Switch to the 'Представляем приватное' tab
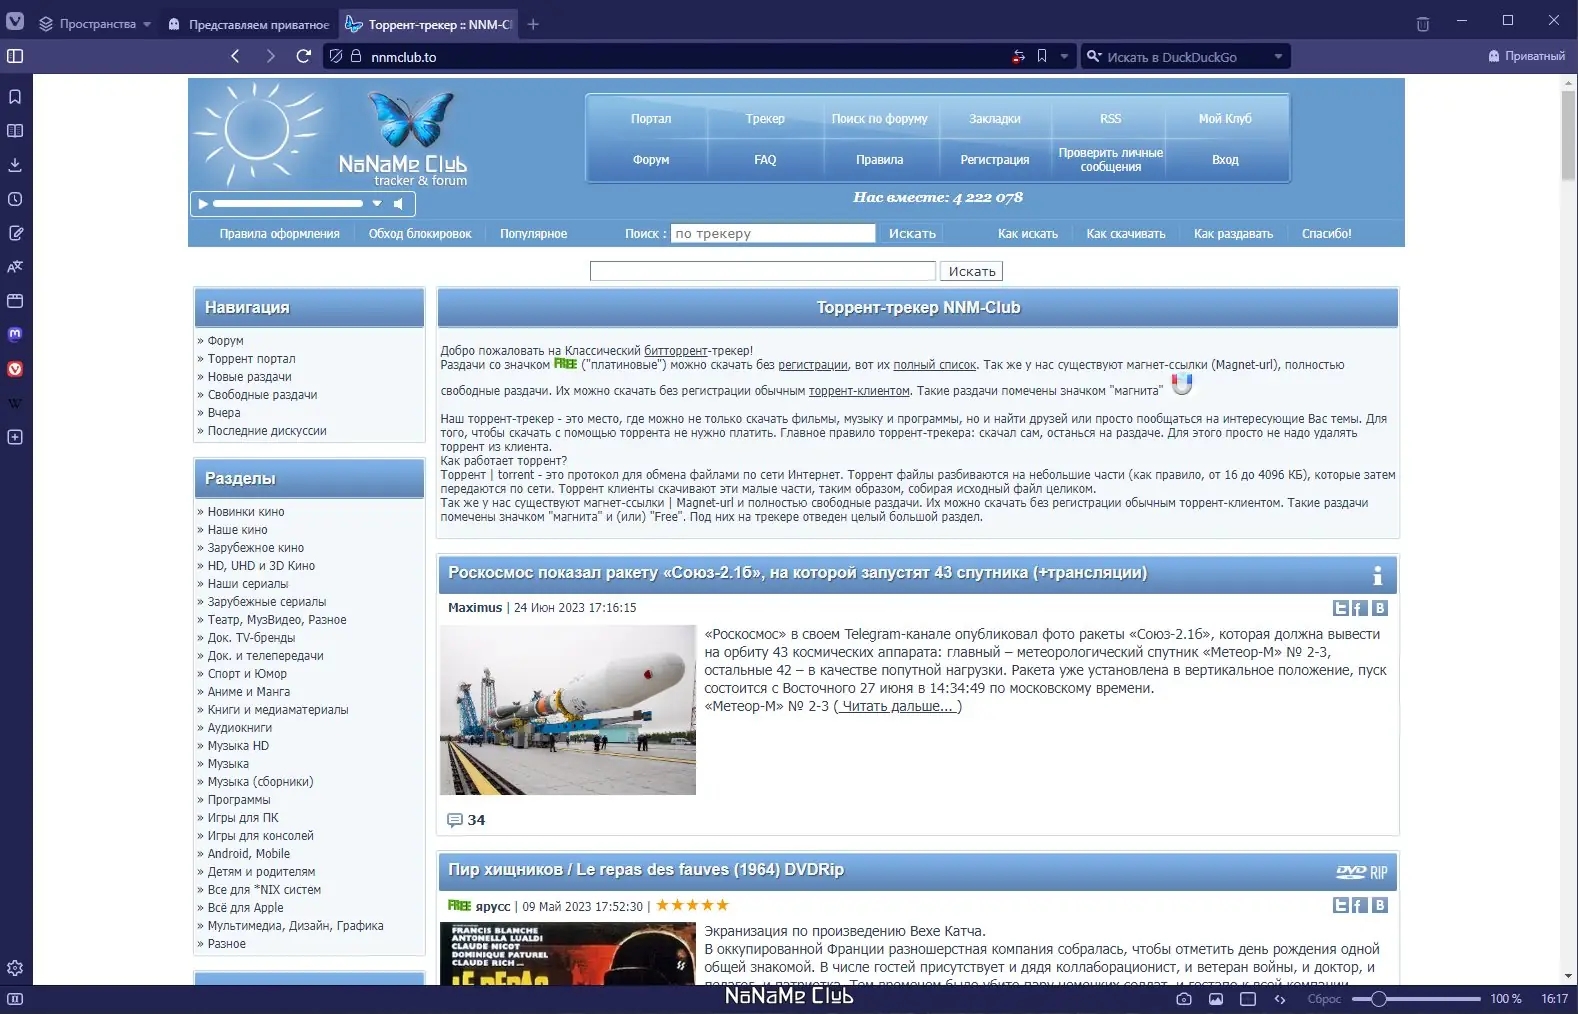Image resolution: width=1578 pixels, height=1014 pixels. click(x=248, y=24)
